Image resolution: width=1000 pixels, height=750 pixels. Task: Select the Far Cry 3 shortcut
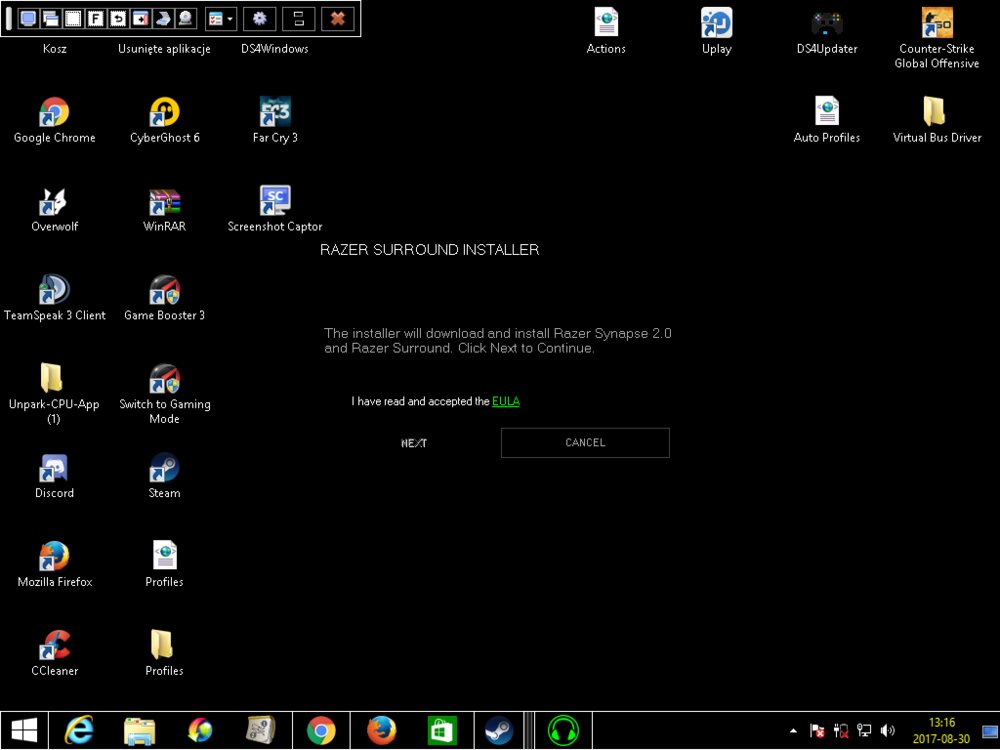(275, 120)
